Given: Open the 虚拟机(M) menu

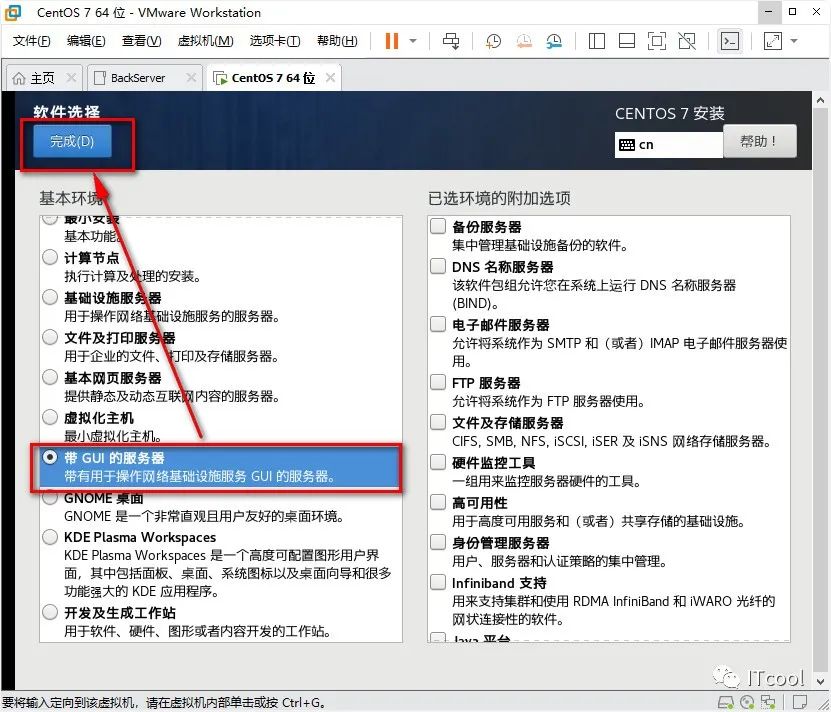Looking at the screenshot, I should click(x=205, y=41).
